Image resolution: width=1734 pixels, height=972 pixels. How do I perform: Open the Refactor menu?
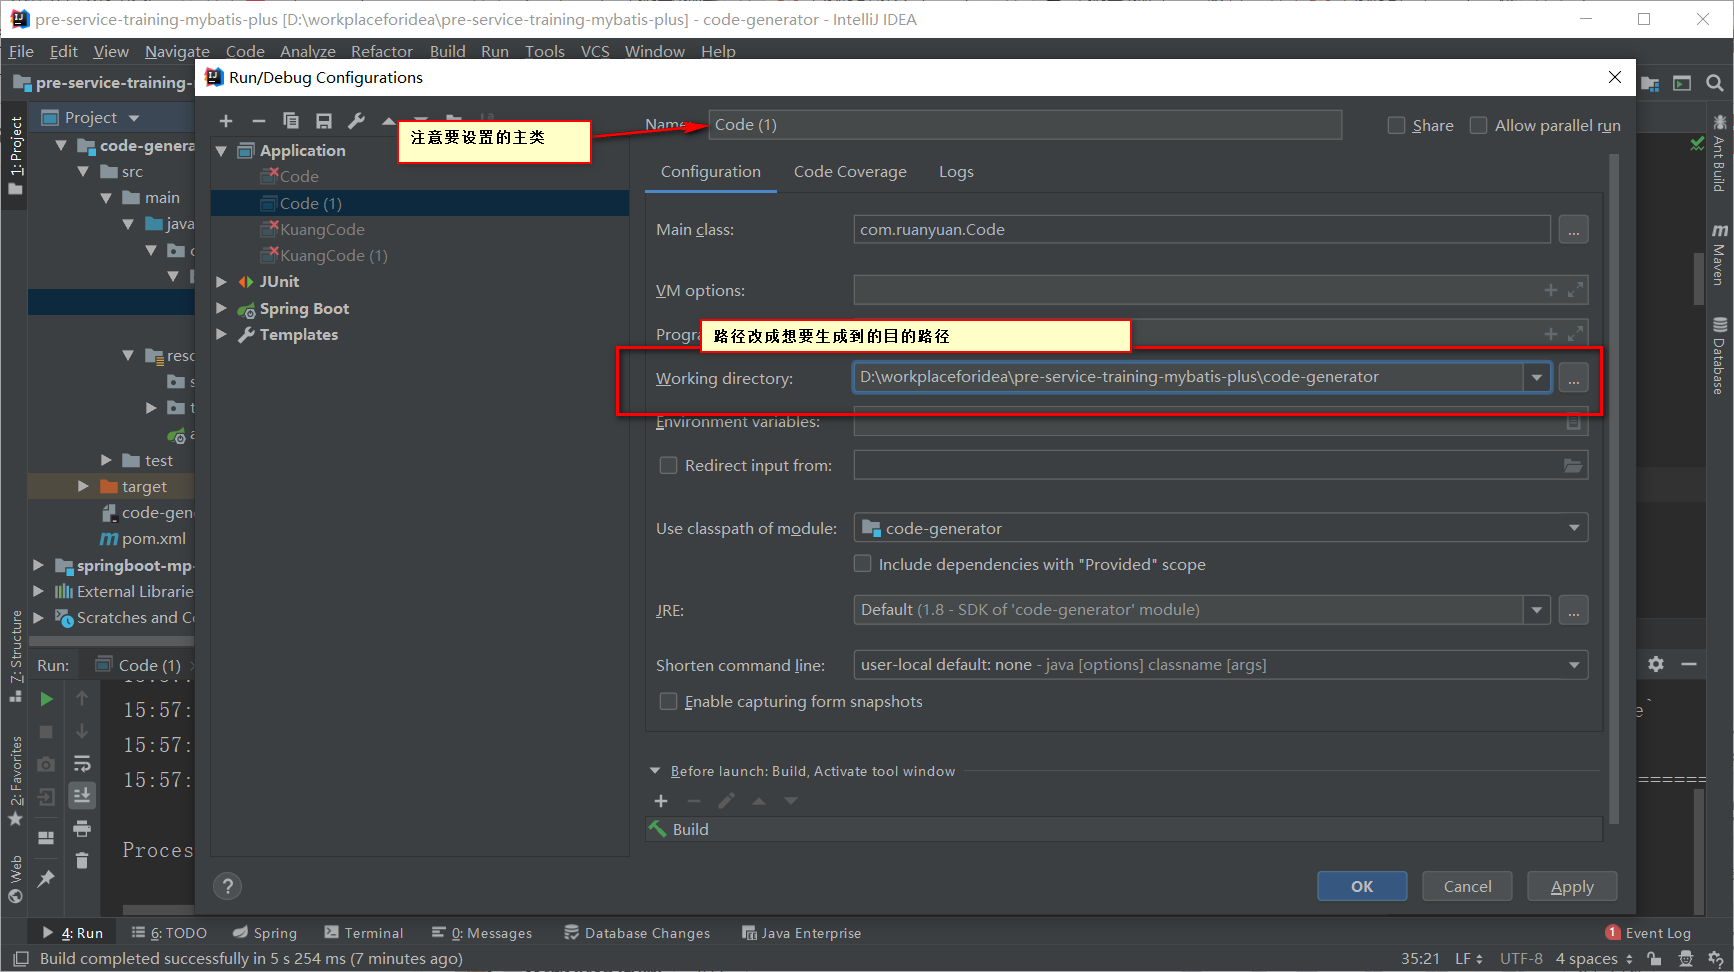tap(381, 51)
